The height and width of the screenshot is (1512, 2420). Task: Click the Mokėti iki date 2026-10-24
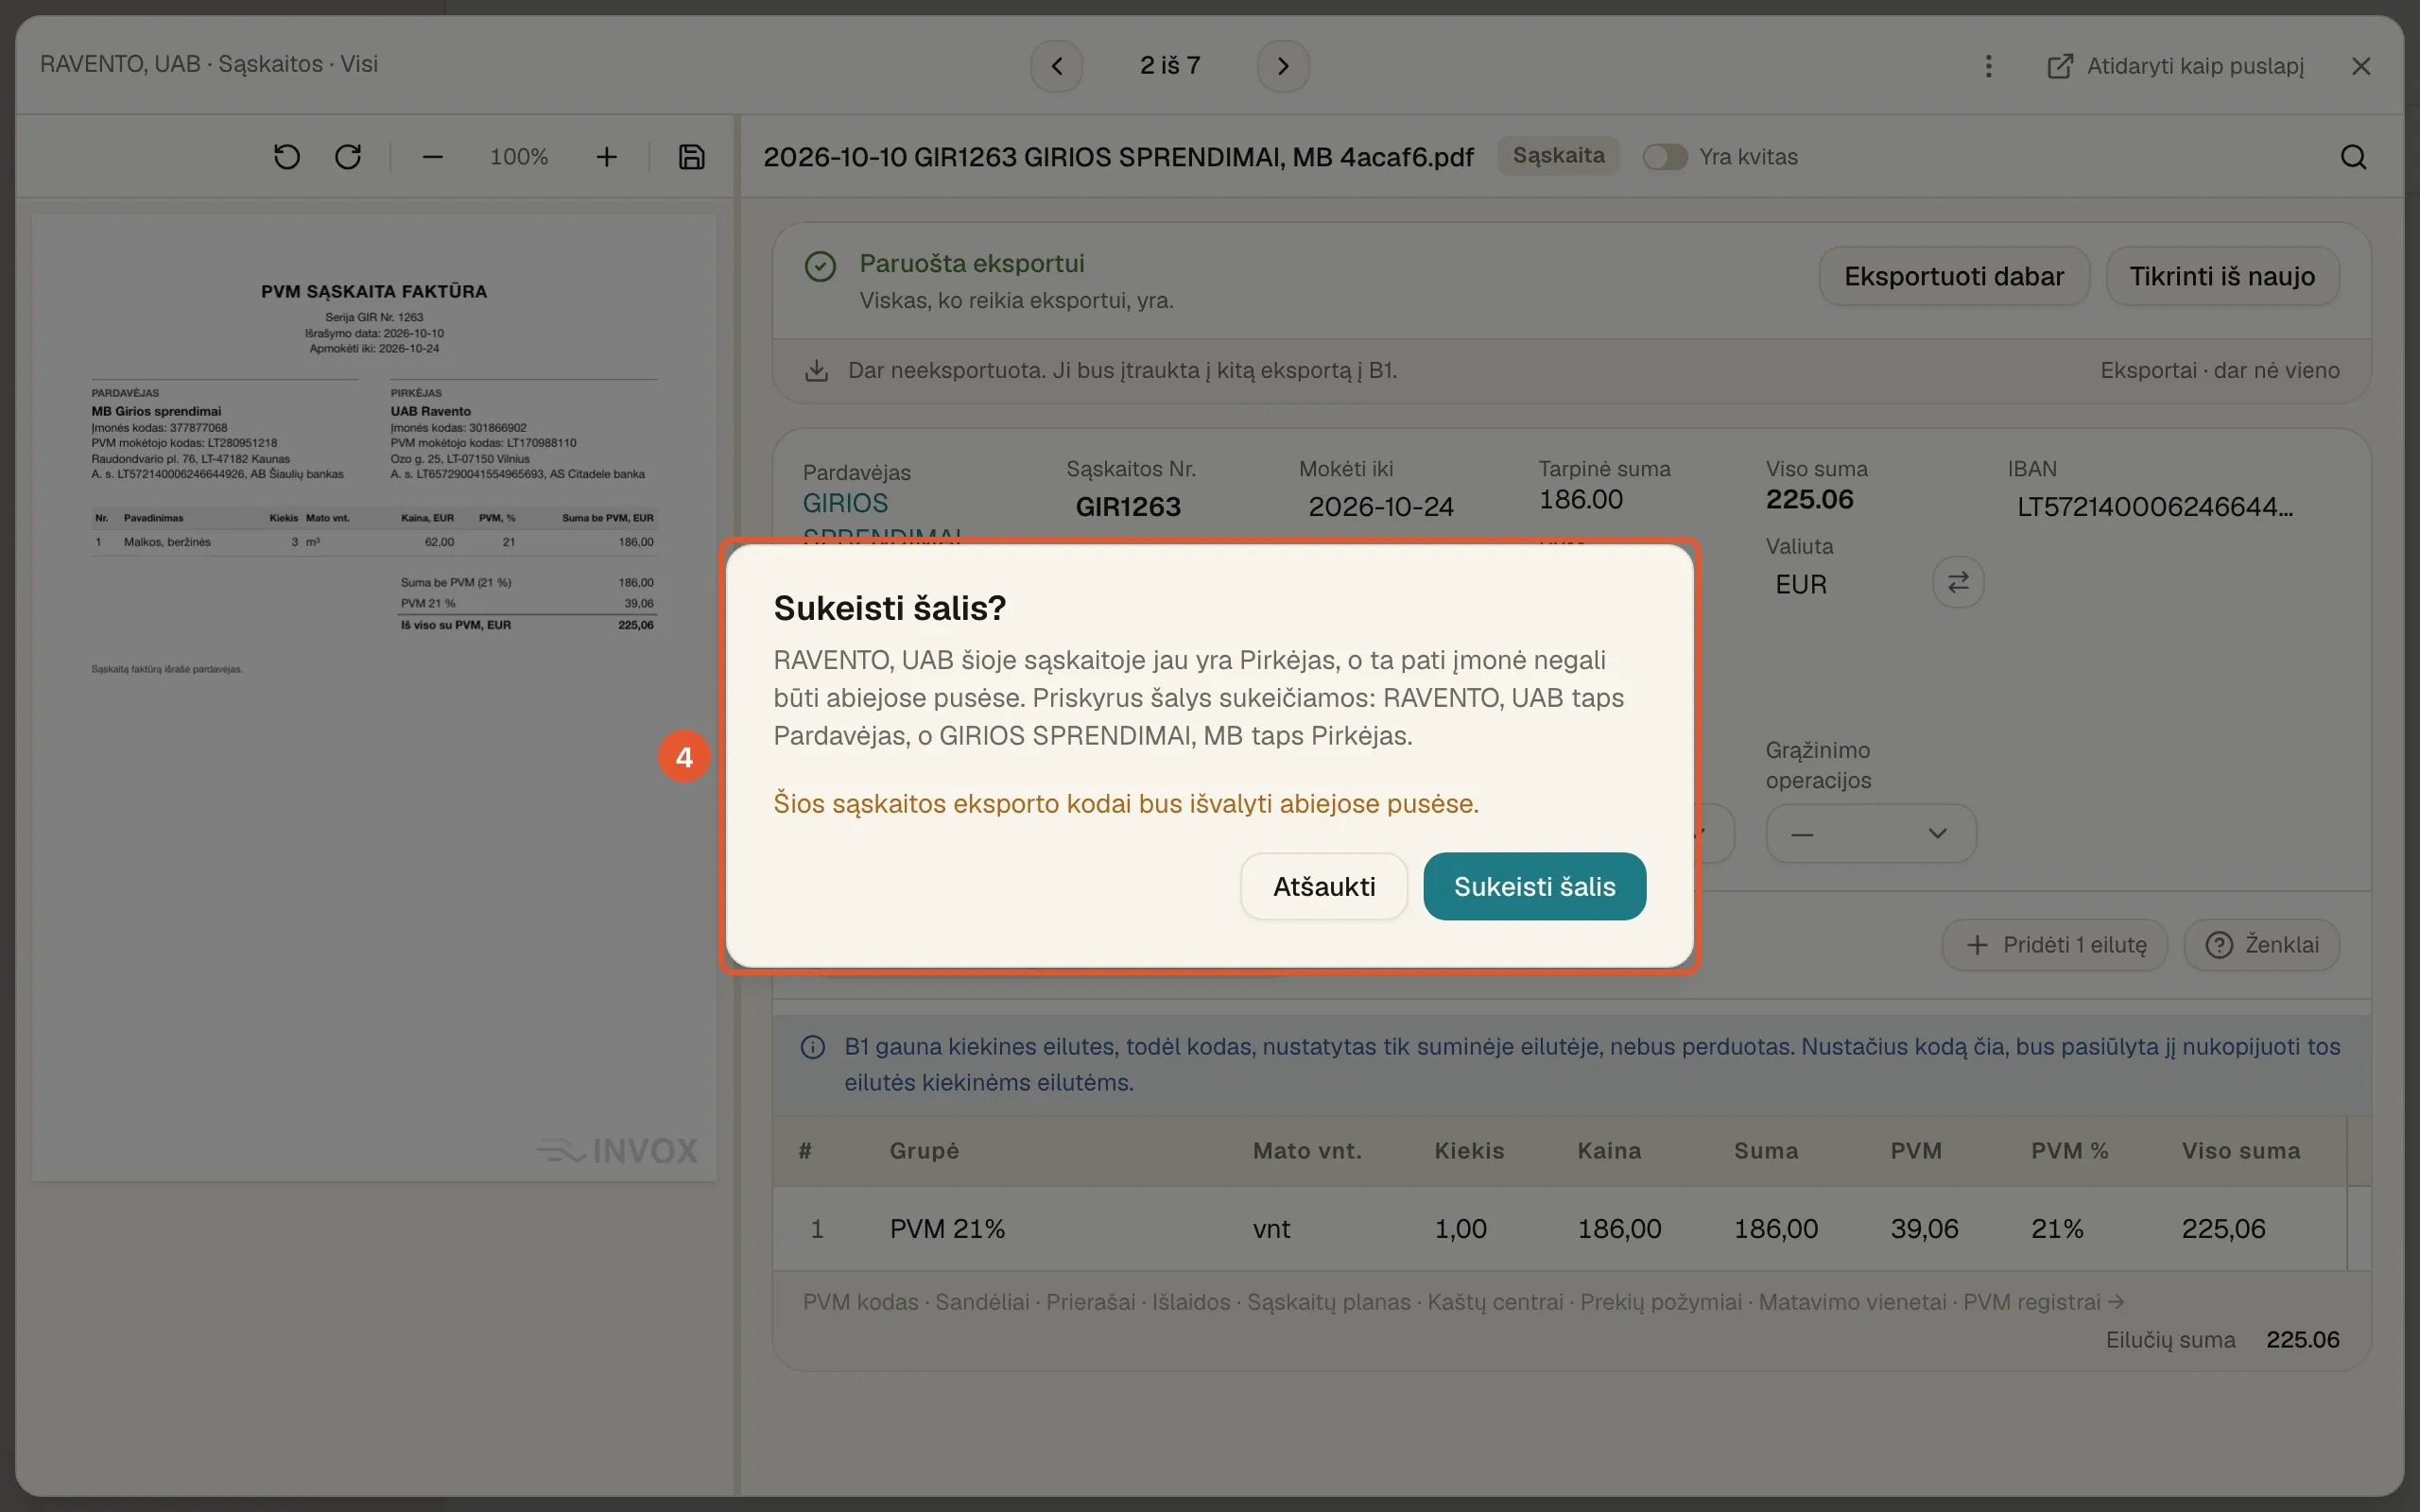pos(1381,507)
